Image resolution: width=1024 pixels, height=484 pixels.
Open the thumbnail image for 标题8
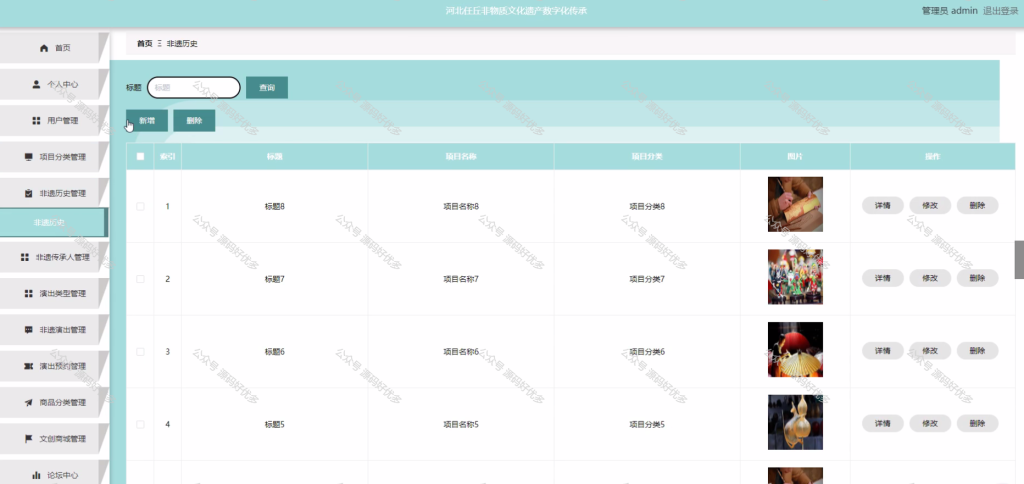coord(795,204)
